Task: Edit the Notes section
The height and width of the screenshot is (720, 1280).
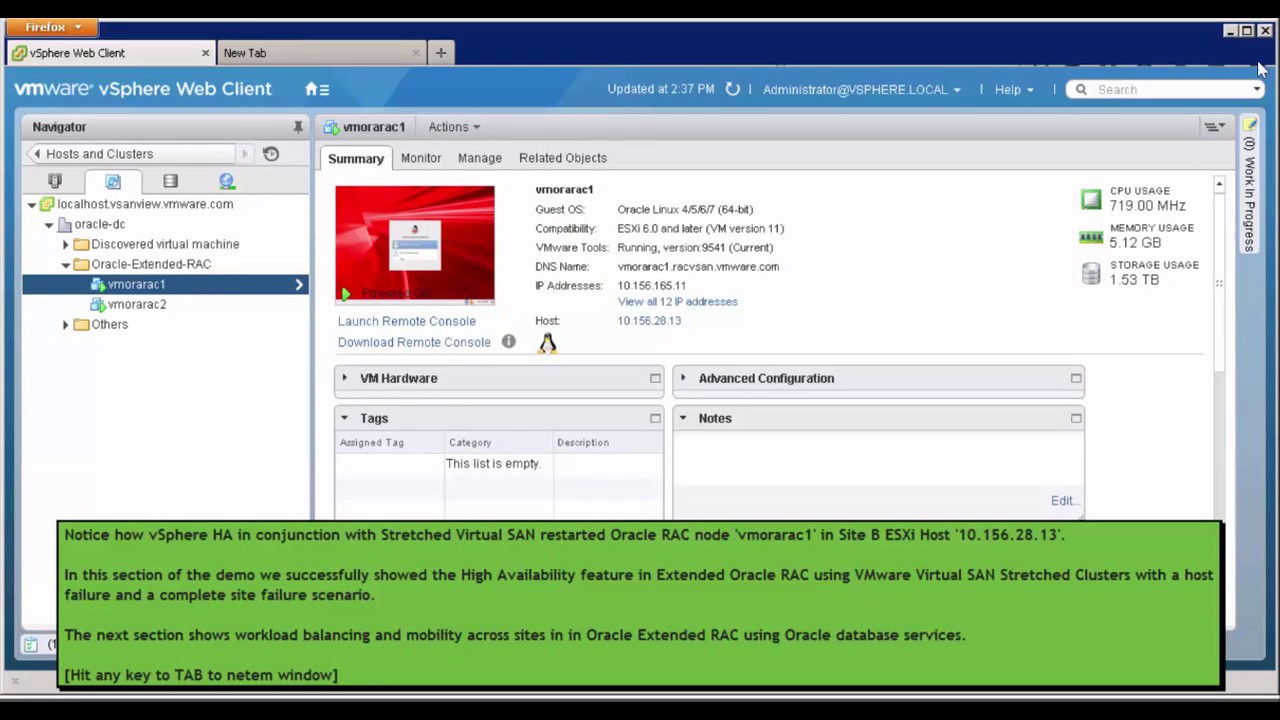Action: (x=1063, y=501)
